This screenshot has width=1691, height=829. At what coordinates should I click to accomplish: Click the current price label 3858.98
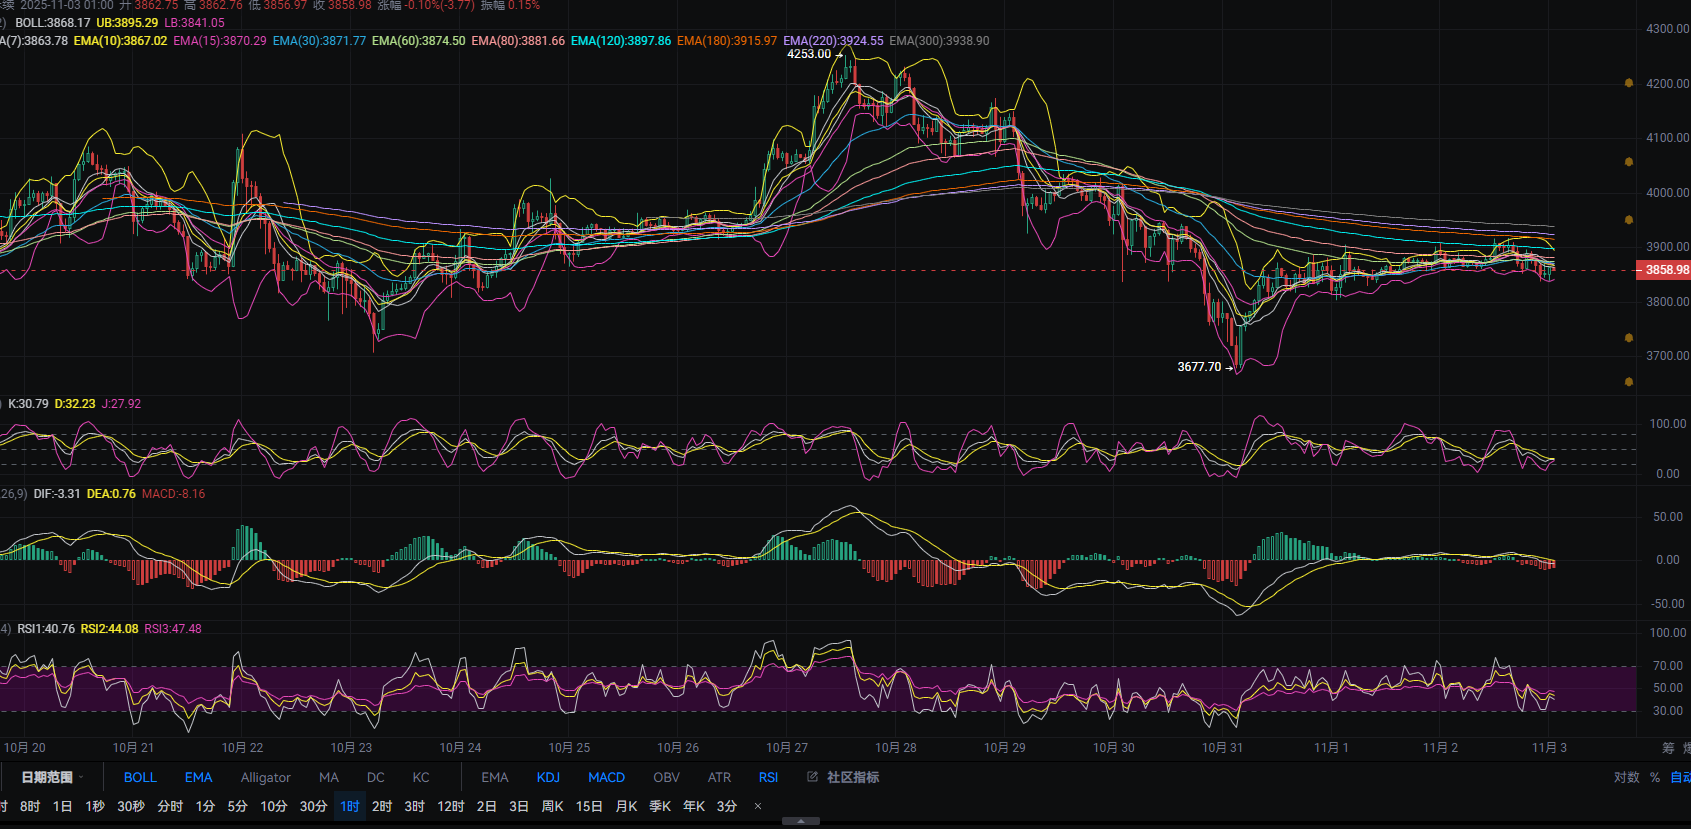[1664, 270]
